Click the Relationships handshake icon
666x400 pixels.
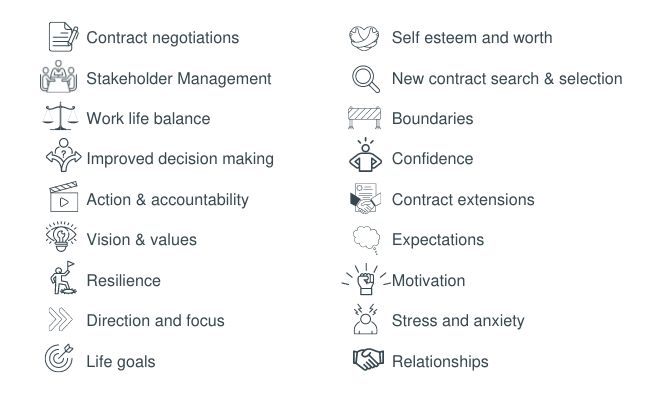(x=368, y=359)
